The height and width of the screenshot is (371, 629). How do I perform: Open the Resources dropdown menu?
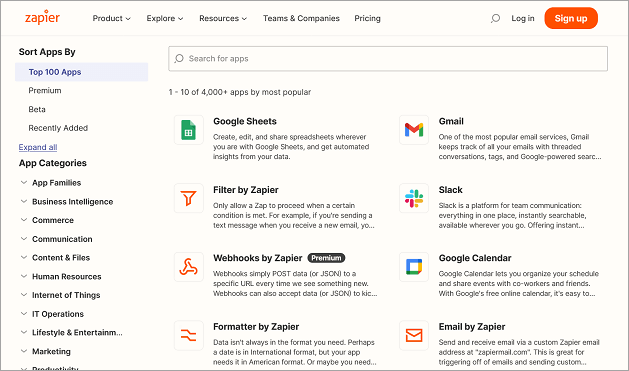[223, 18]
